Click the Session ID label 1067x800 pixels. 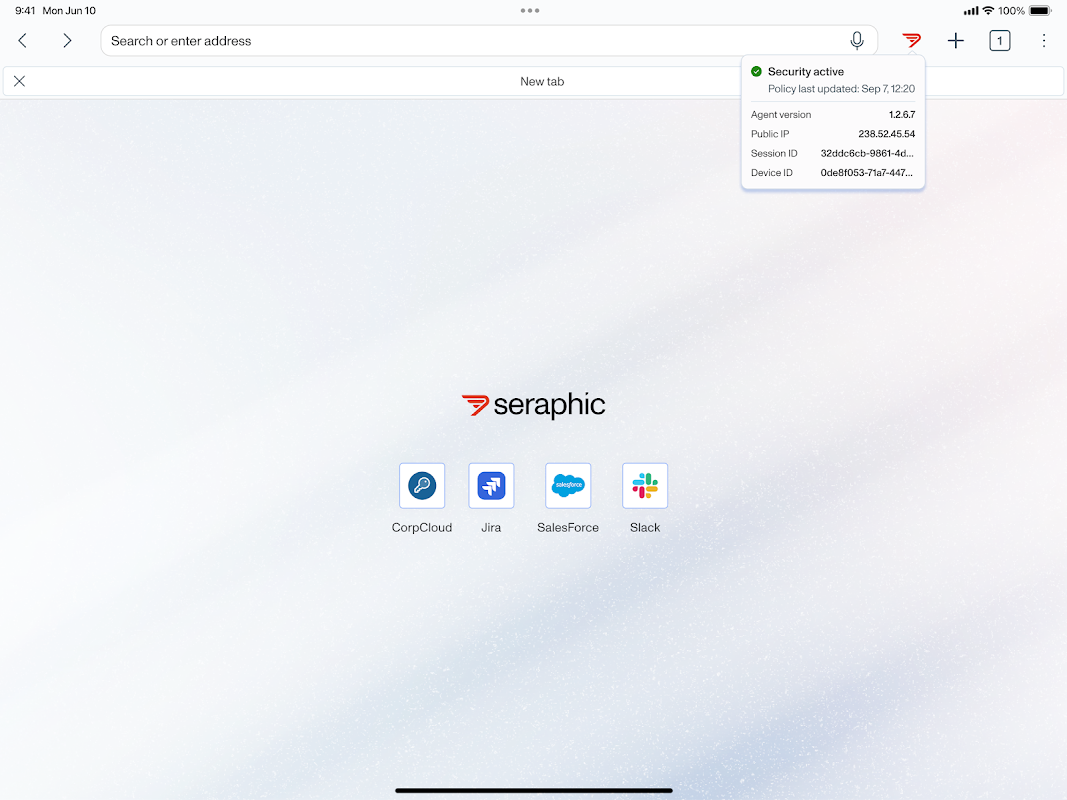[x=774, y=153]
